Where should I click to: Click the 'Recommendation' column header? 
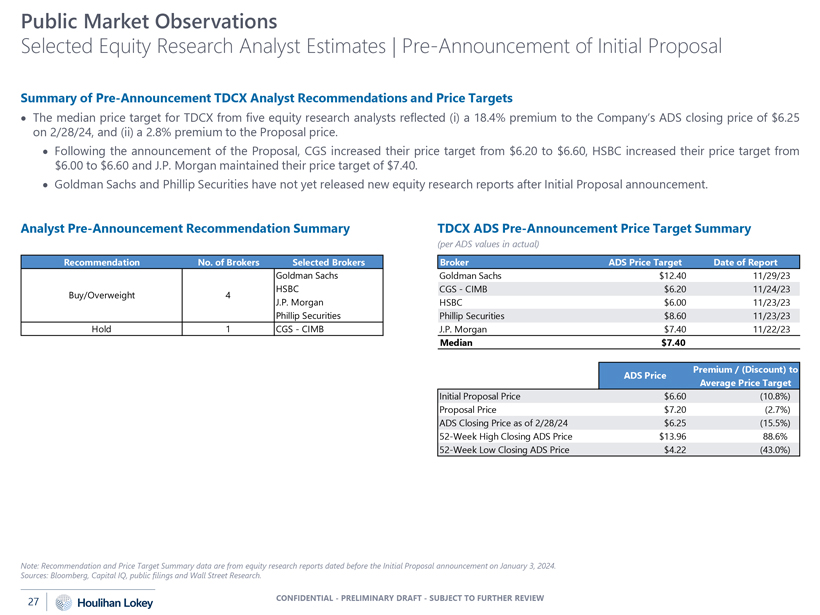101,263
